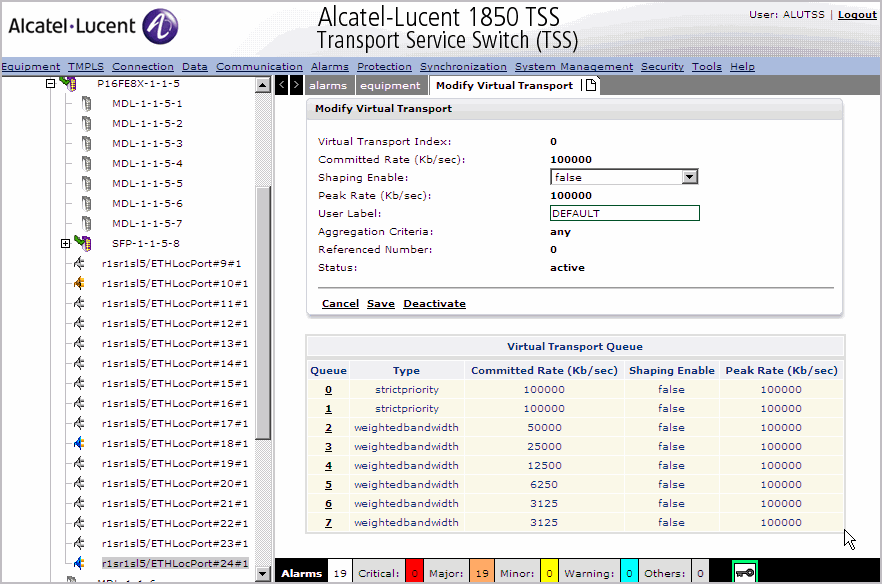The image size is (882, 584).
Task: Switch to the alarms tab
Action: coord(328,86)
